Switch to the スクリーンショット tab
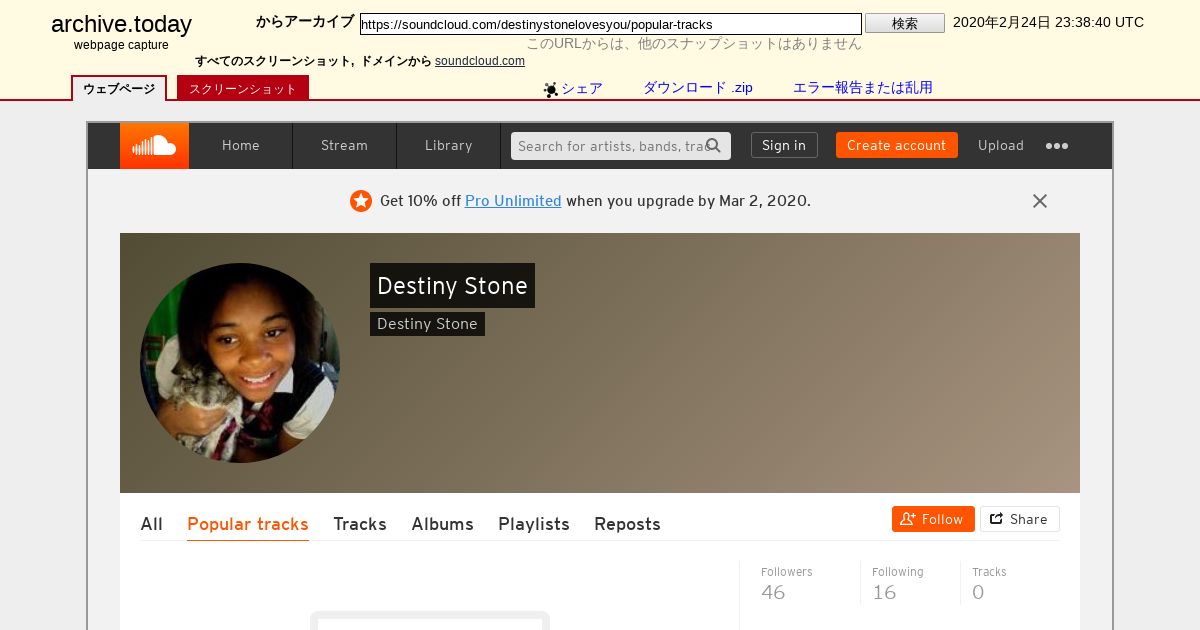 point(243,89)
